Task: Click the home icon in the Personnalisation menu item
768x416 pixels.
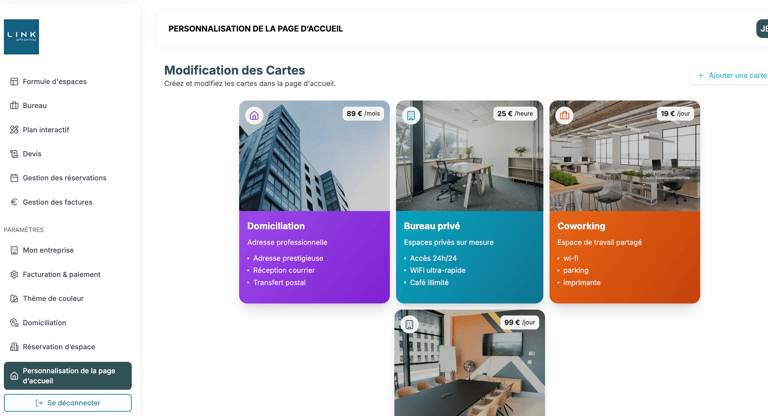Action: tap(14, 376)
